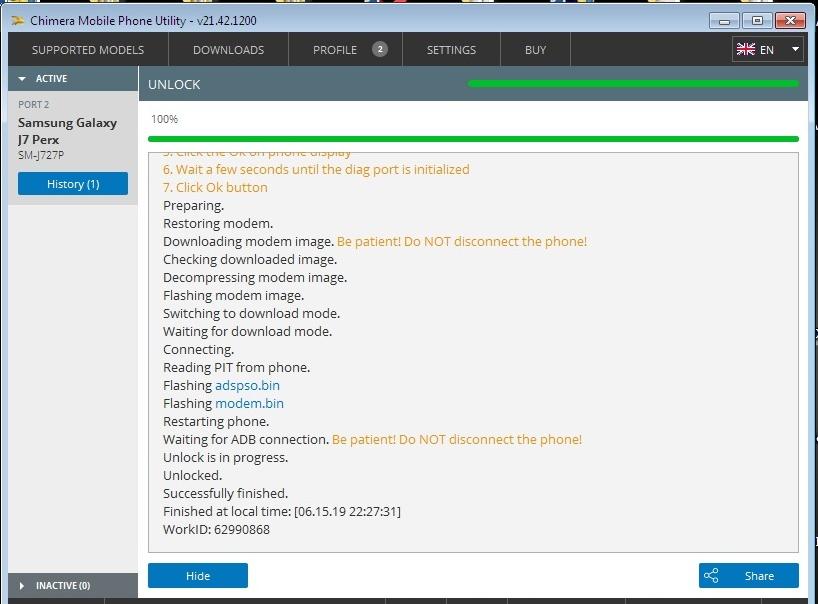Open the SETTINGS tab
Screen dimensions: 818x604
(x=451, y=50)
